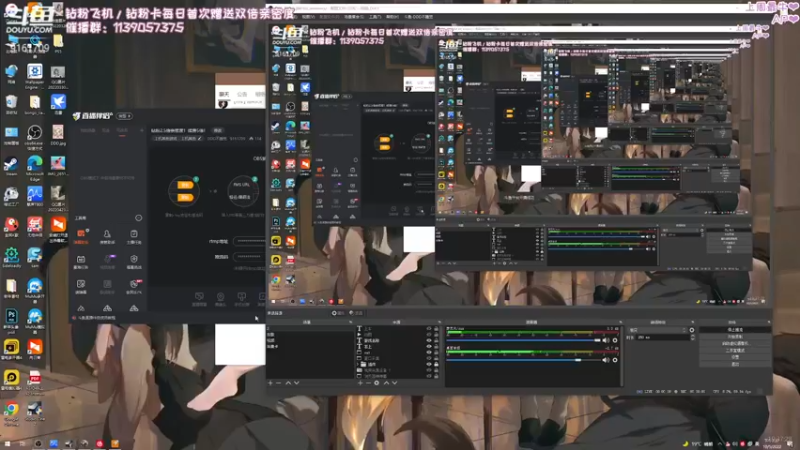
Task: Open the red app icon on the taskbar
Action: coord(99,444)
